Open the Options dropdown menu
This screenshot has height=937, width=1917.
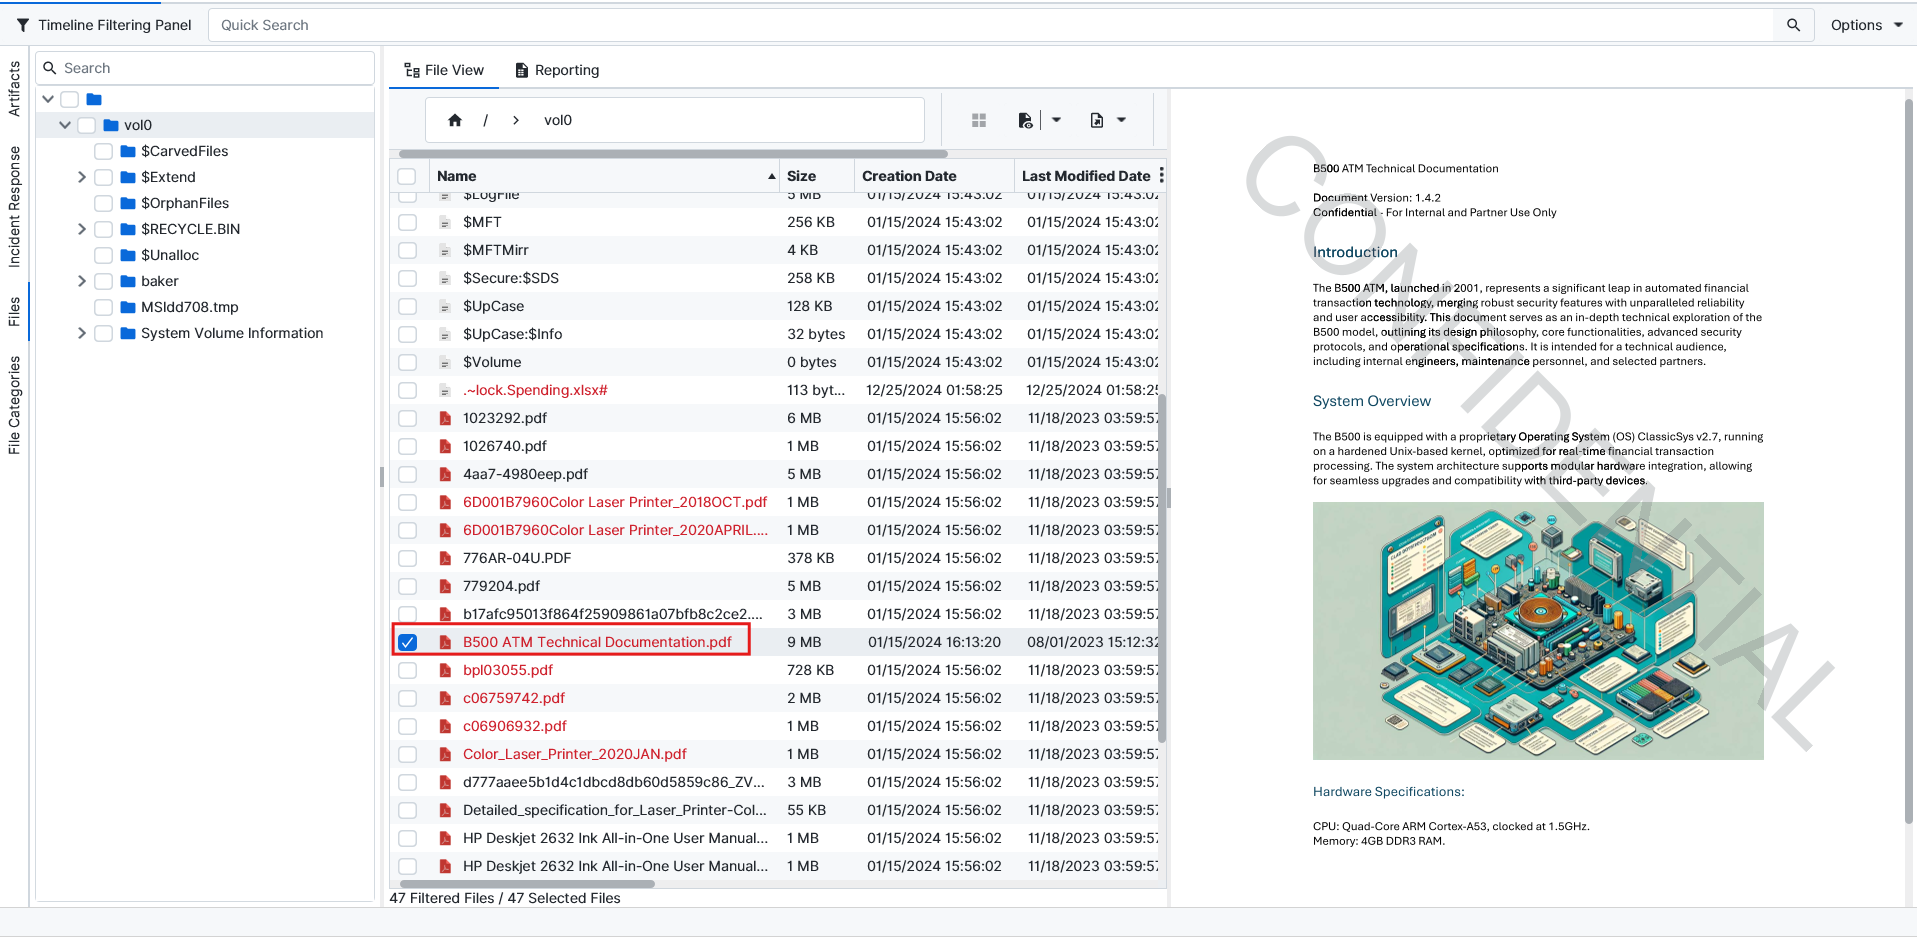tap(1866, 25)
